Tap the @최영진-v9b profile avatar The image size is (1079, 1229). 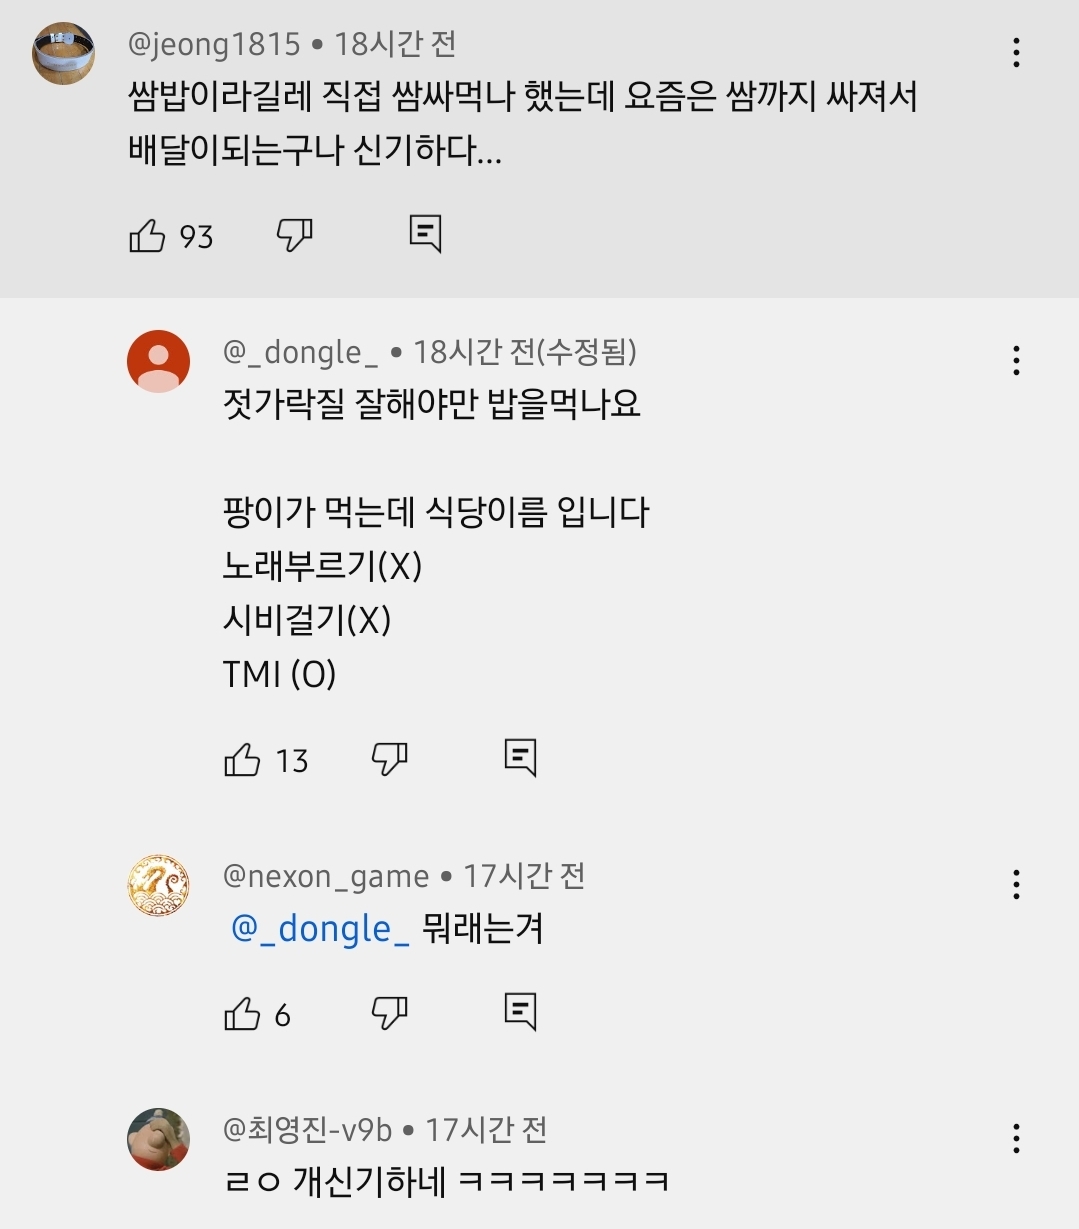tap(158, 1138)
